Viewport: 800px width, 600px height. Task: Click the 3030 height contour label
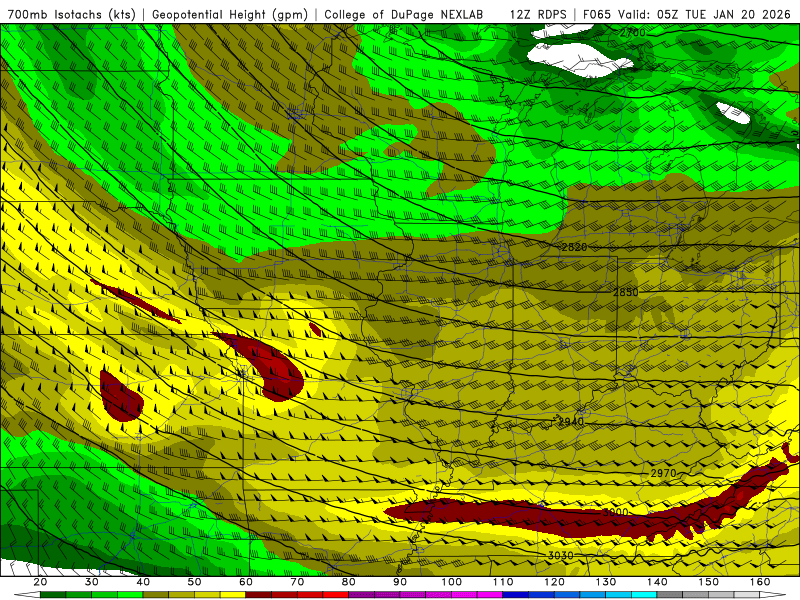(x=561, y=556)
